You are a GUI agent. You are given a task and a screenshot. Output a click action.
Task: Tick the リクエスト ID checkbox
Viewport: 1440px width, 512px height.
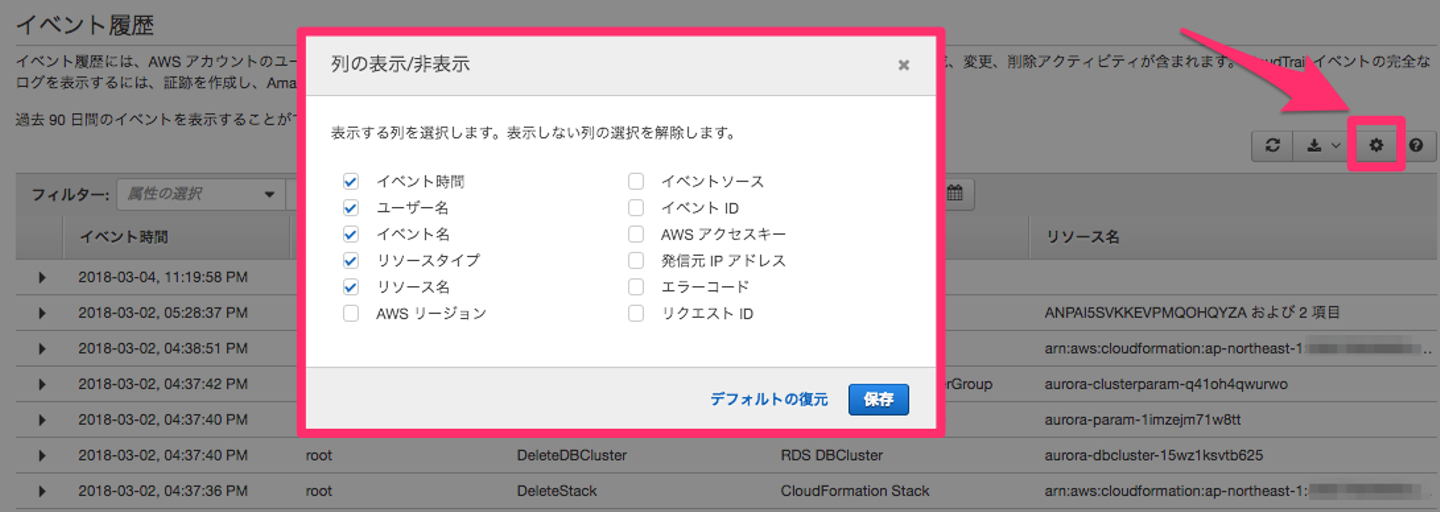[636, 313]
